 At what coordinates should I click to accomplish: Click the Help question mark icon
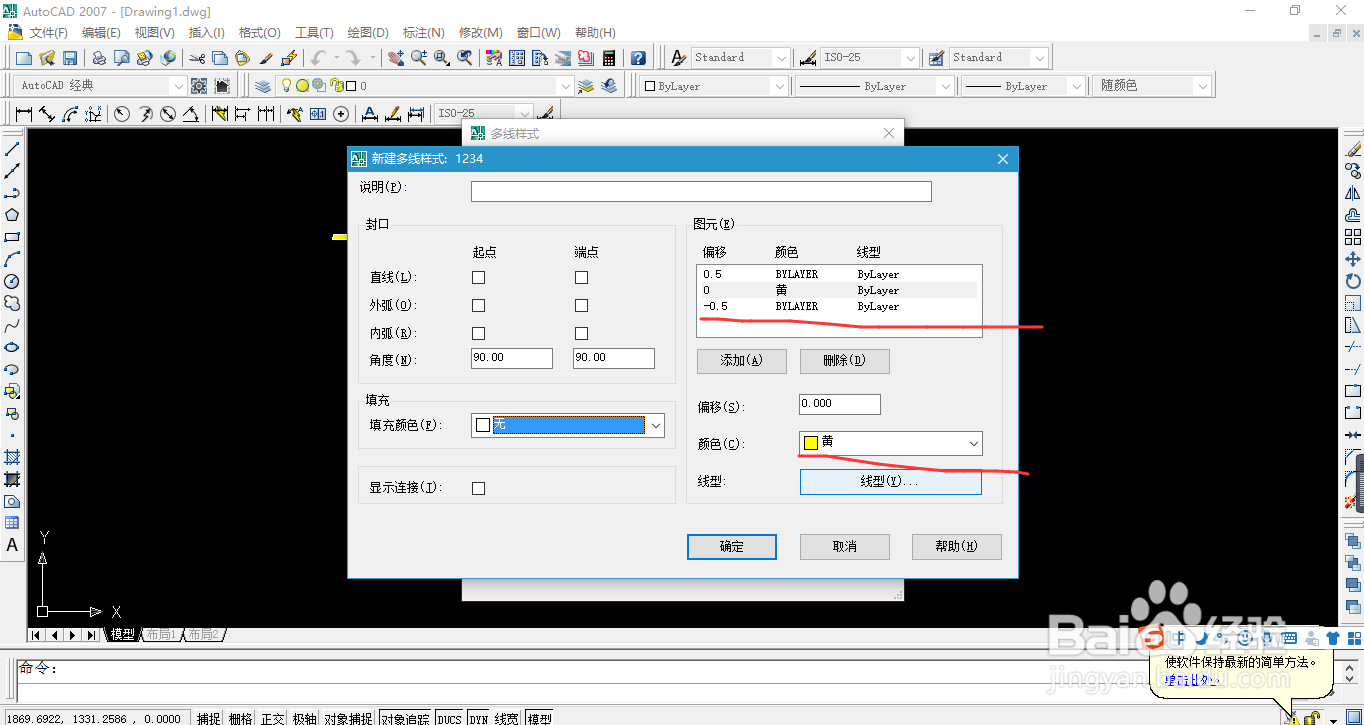point(638,58)
